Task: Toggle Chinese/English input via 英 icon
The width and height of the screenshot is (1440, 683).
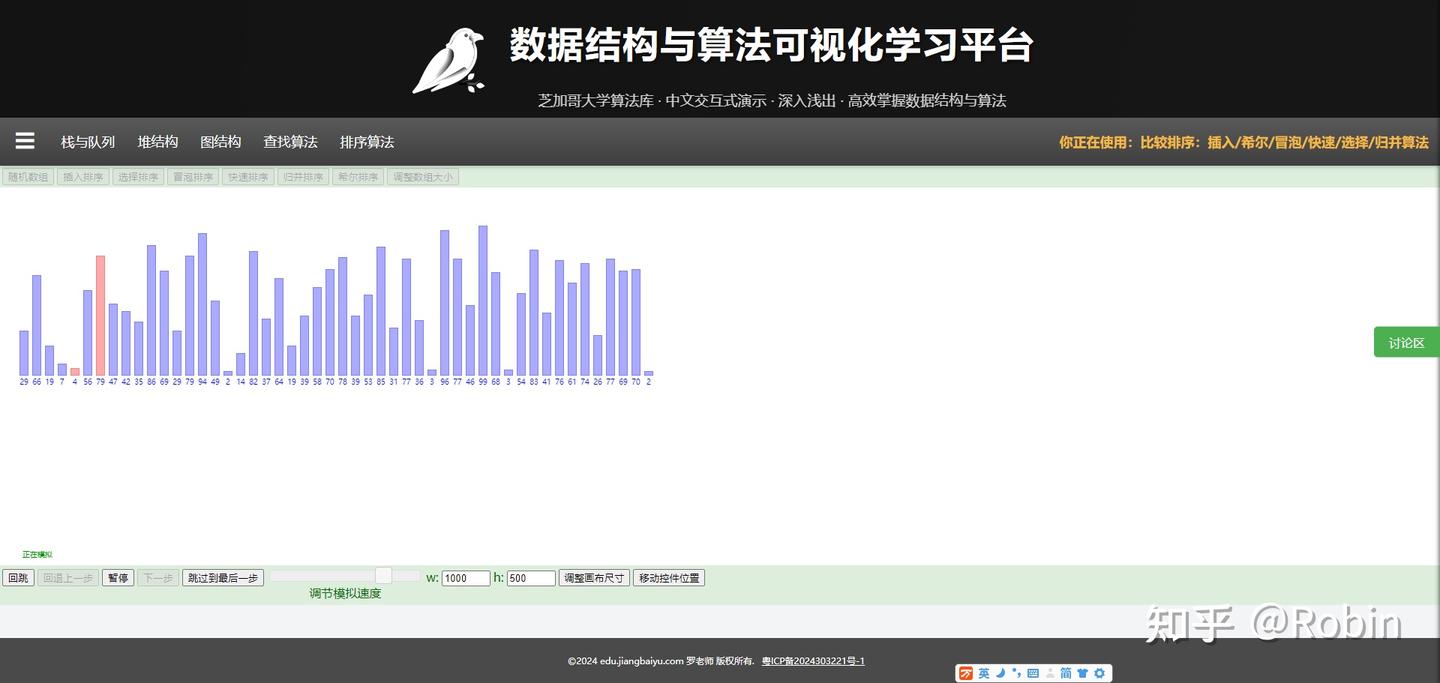Action: click(x=984, y=673)
